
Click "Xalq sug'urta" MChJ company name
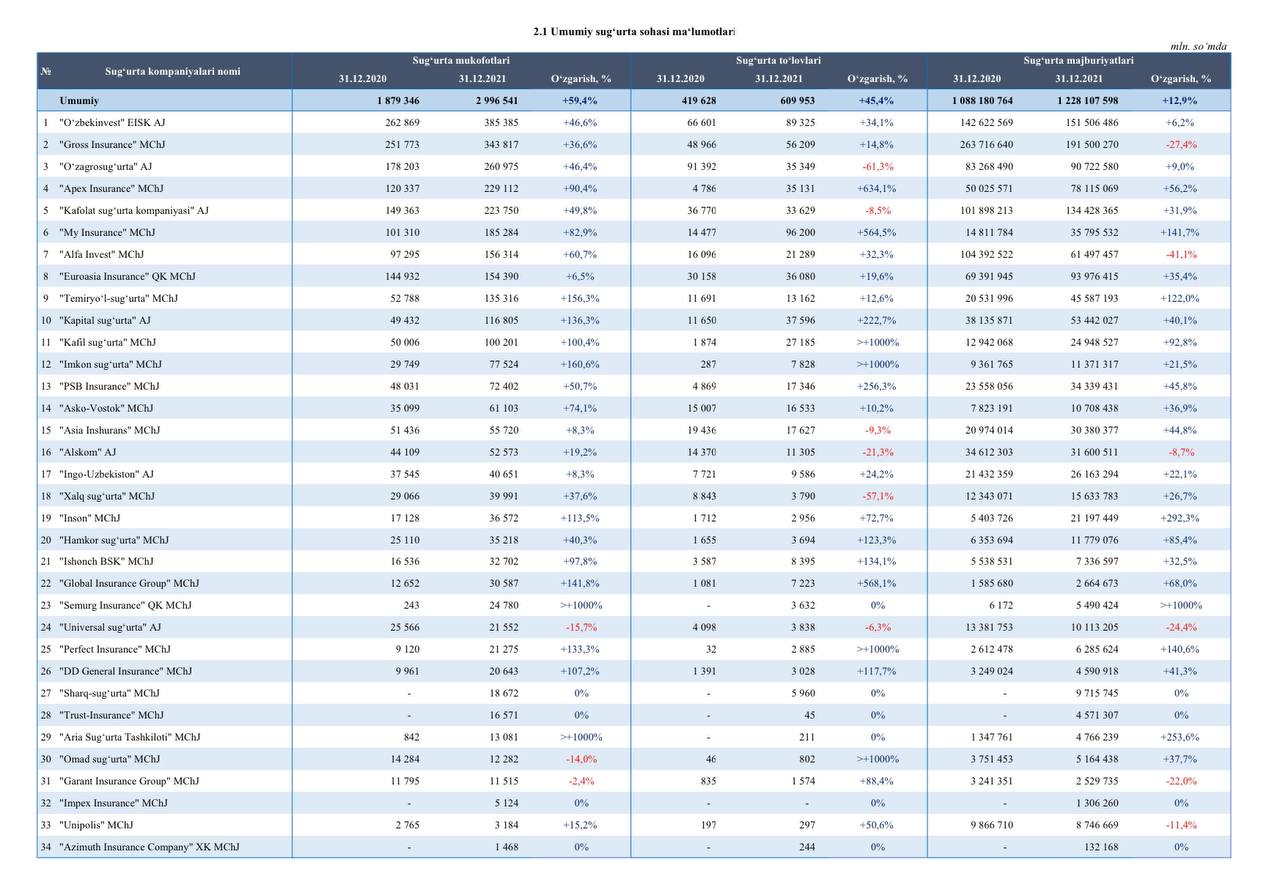click(107, 497)
